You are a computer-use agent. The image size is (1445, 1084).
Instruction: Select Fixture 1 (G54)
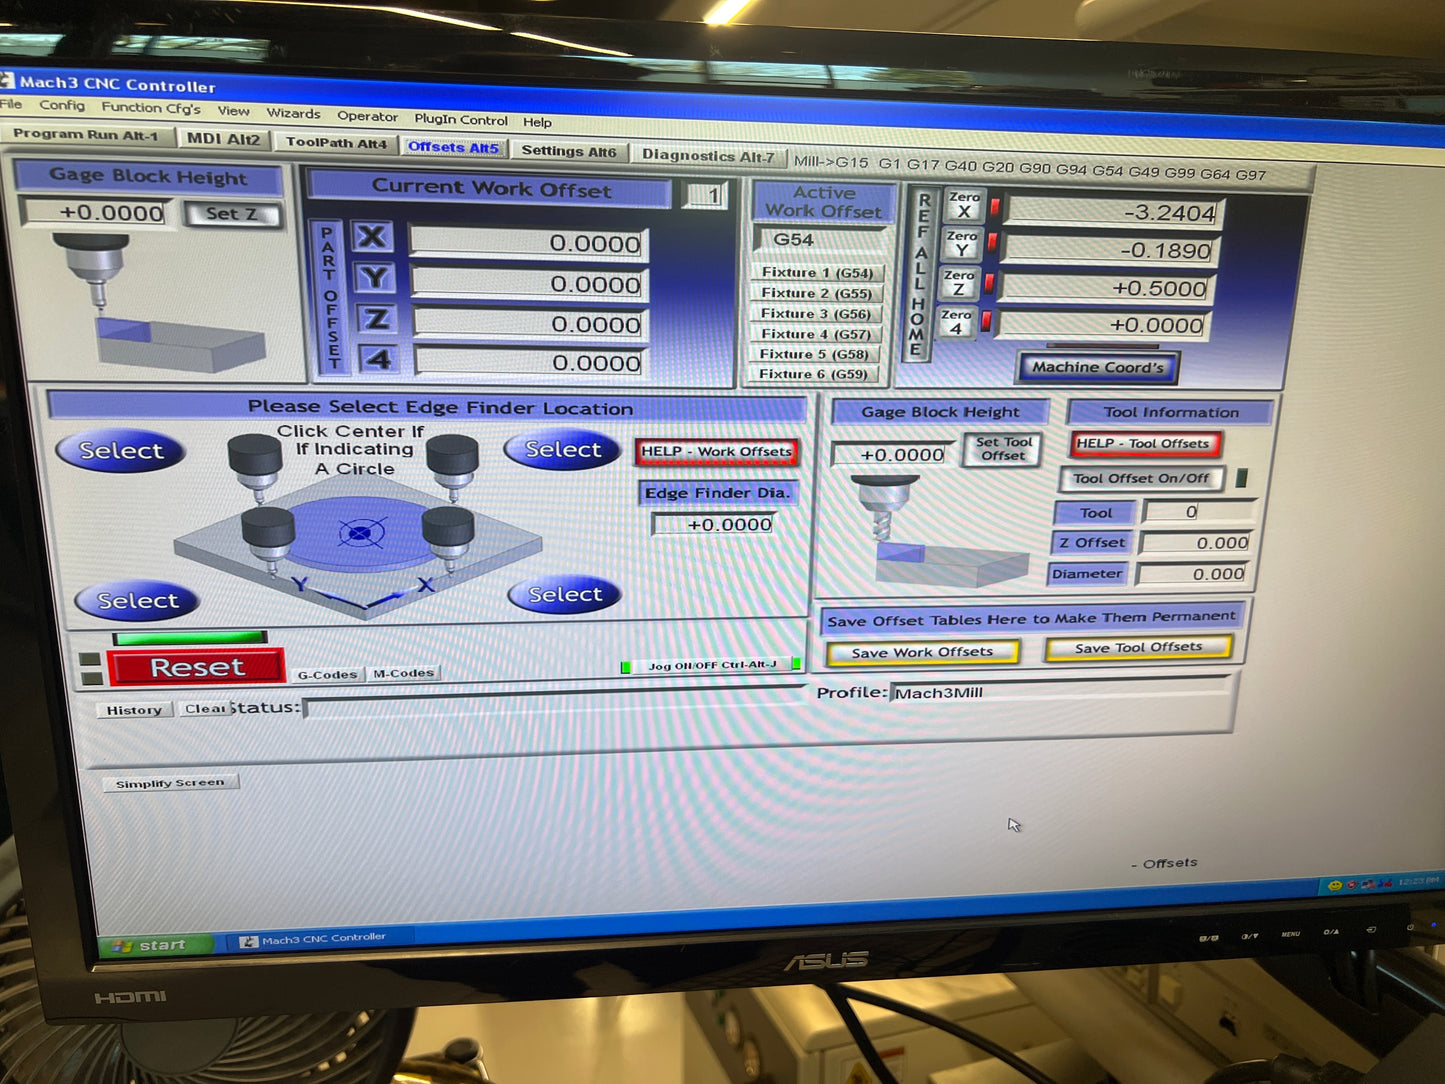(x=817, y=272)
